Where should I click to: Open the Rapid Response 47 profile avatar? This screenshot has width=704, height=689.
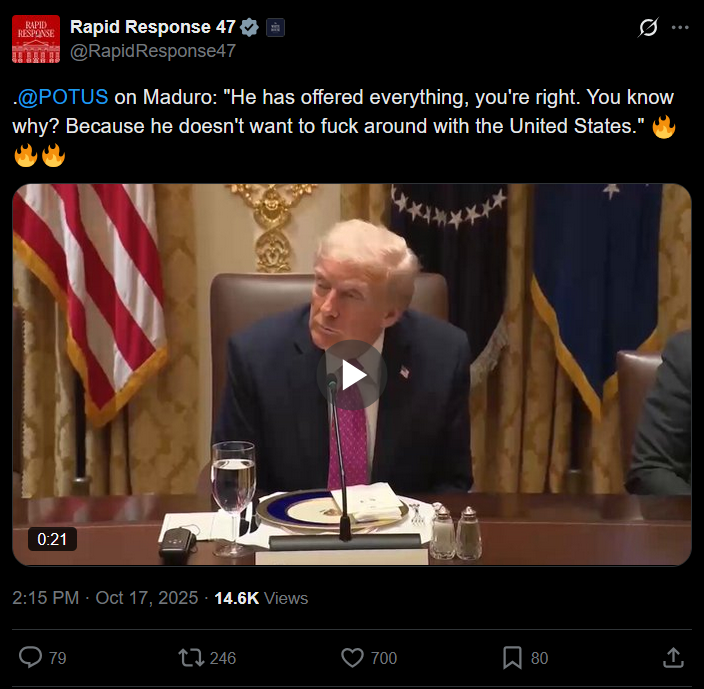36,39
